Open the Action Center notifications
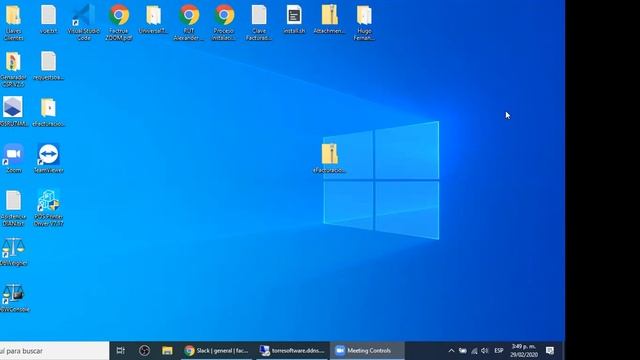The height and width of the screenshot is (360, 640). point(550,351)
